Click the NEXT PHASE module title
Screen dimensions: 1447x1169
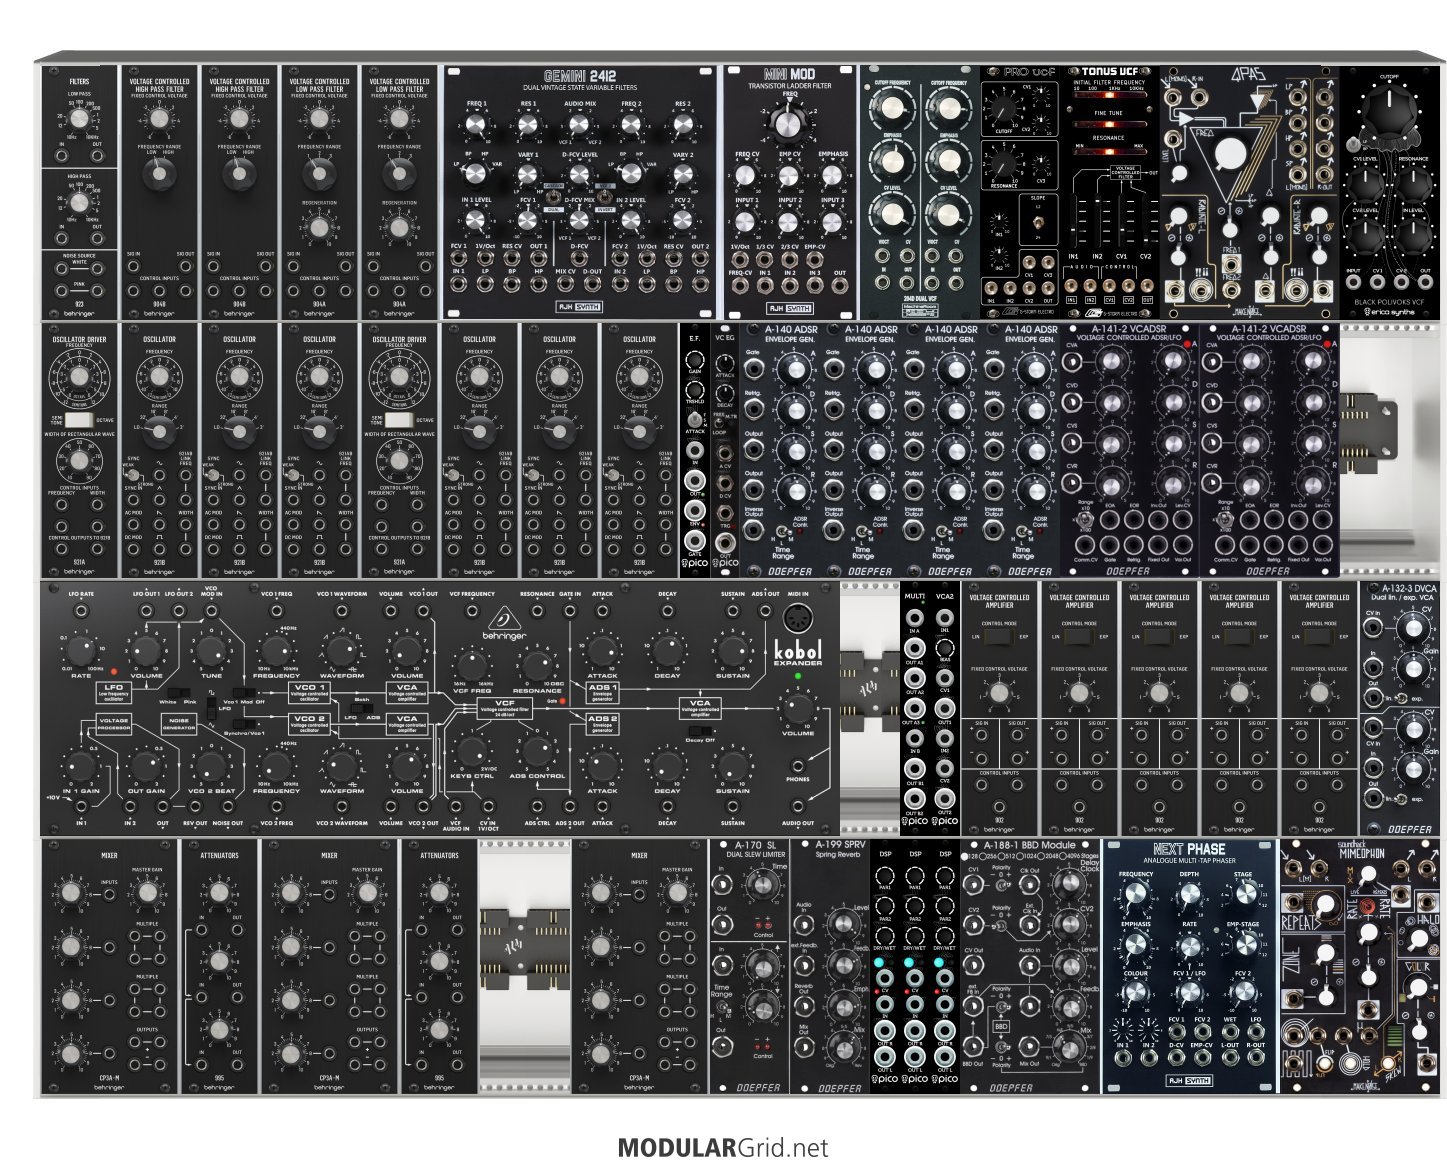point(1189,849)
